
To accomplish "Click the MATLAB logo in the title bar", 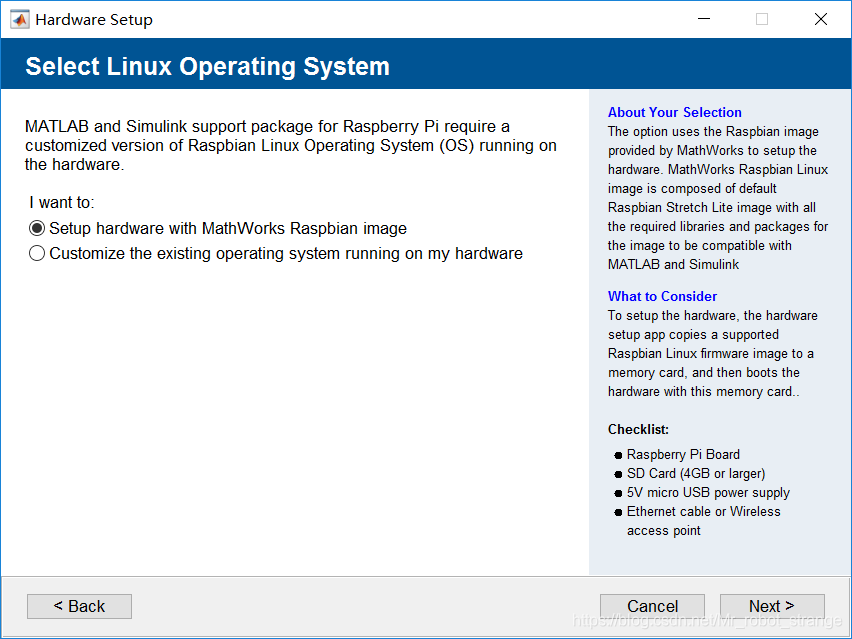I will (19, 19).
